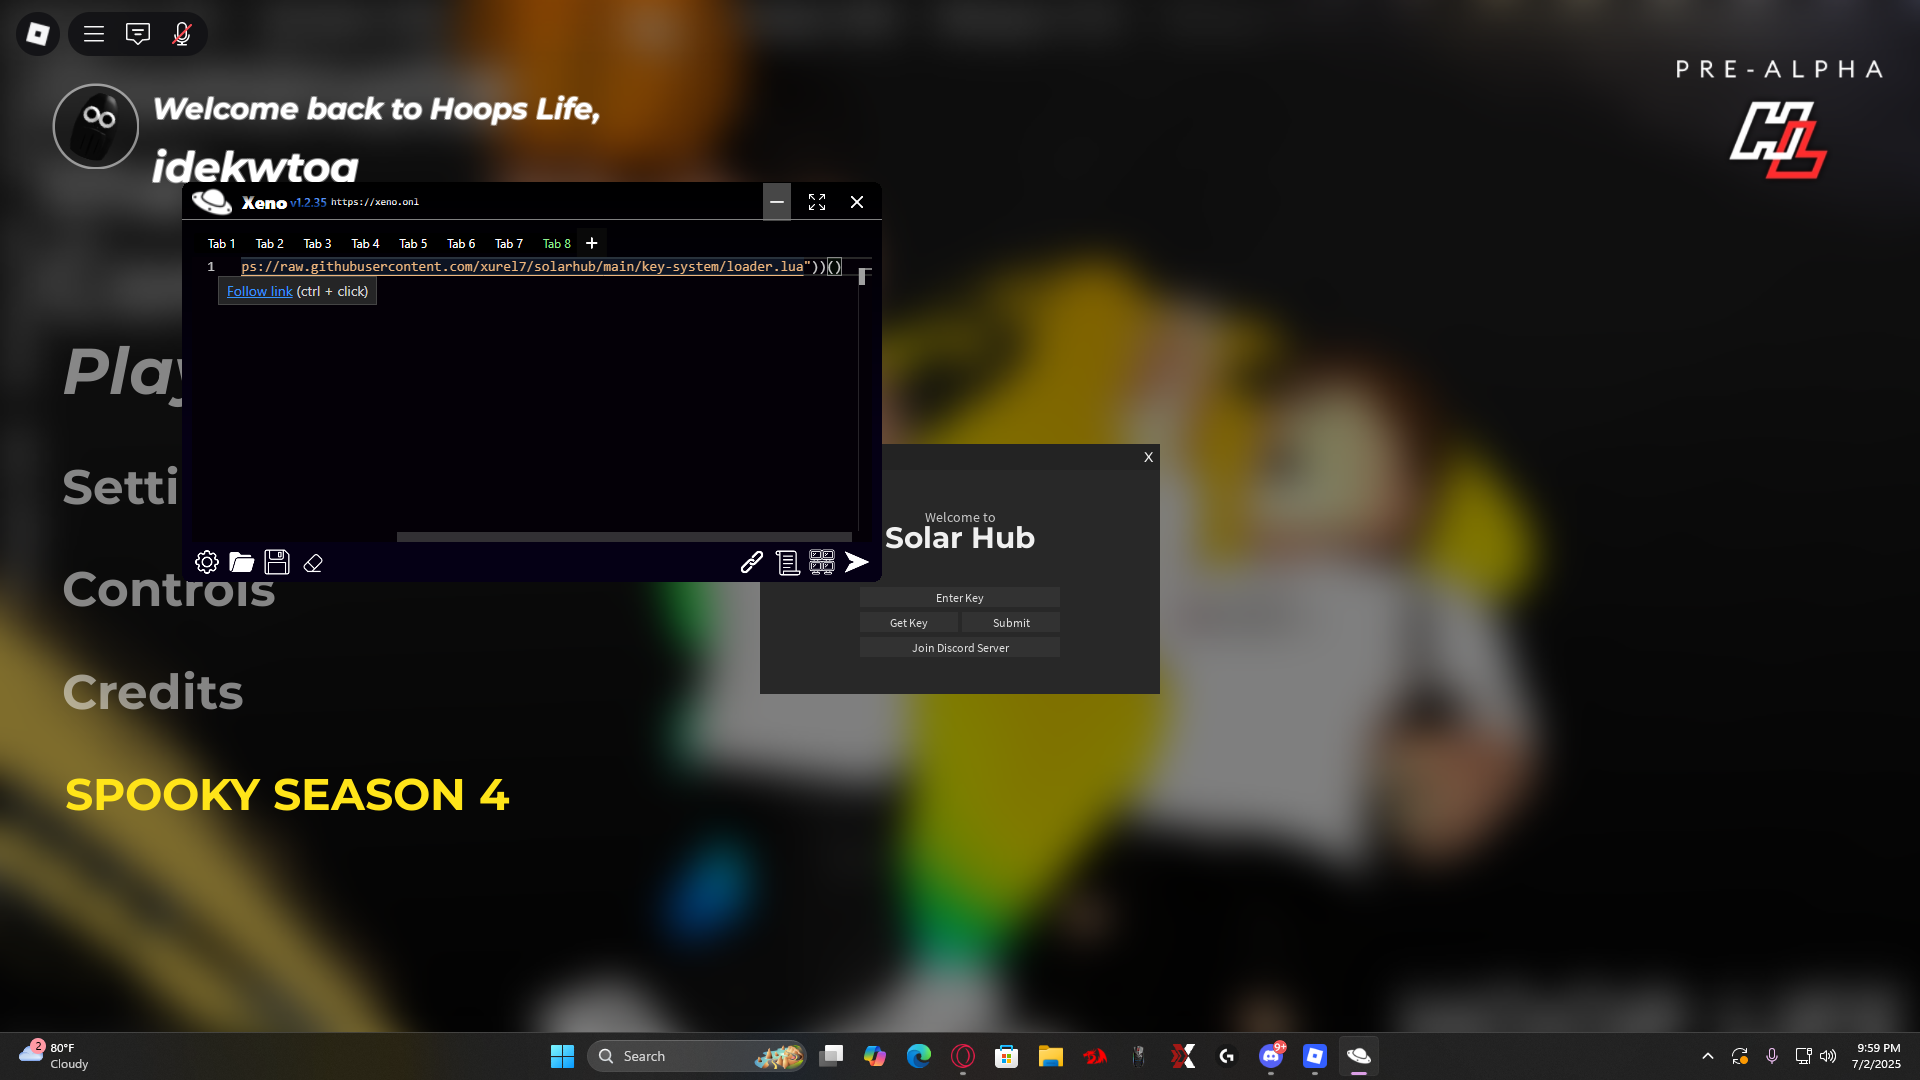Click the idekwtoa player avatar
This screenshot has width=1920, height=1080.
(x=96, y=126)
